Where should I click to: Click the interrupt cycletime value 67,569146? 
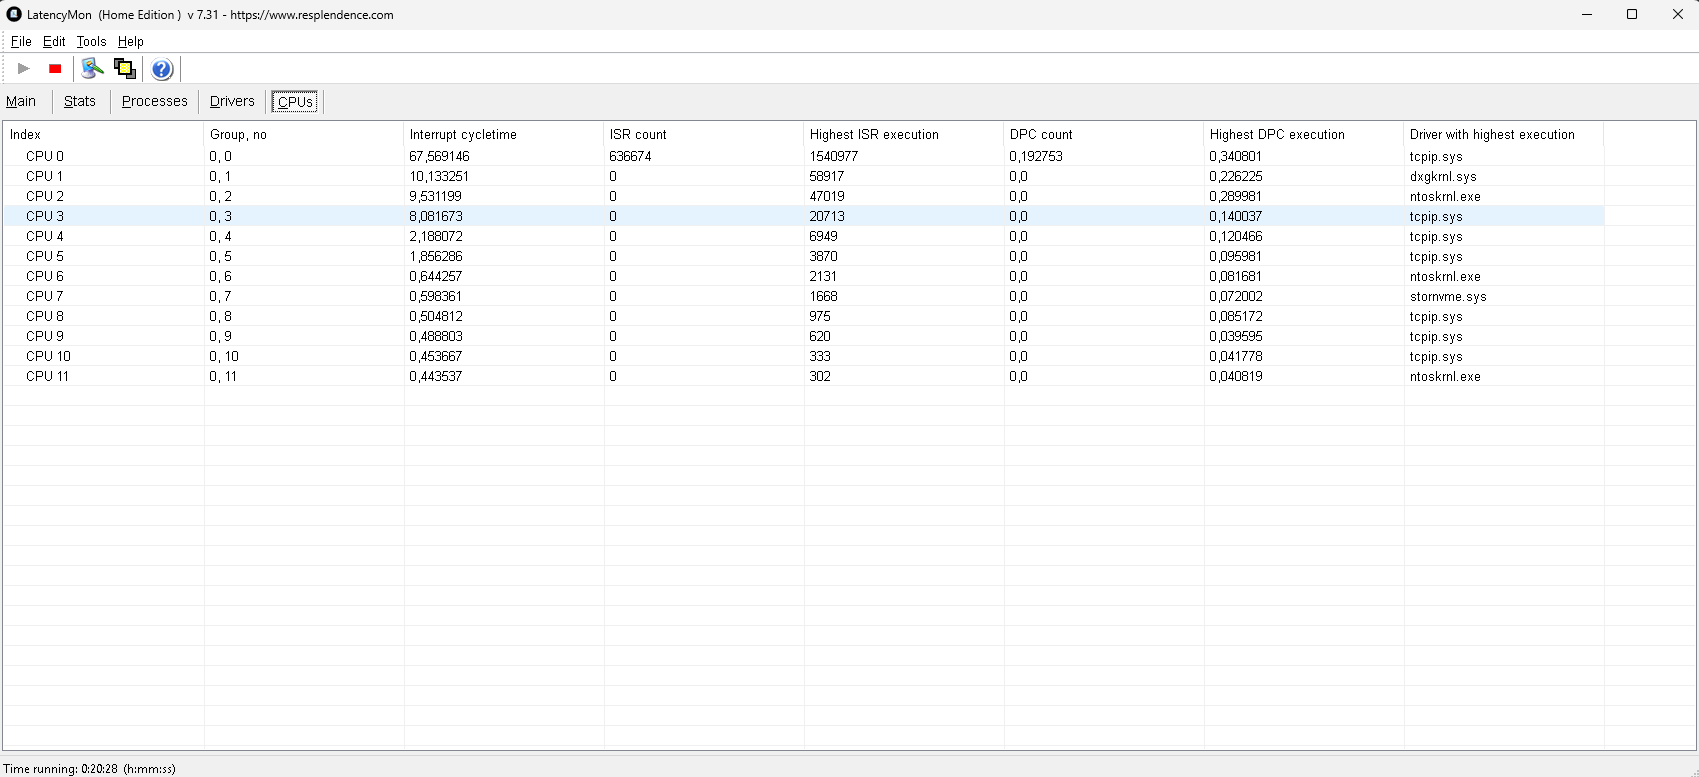coord(439,156)
